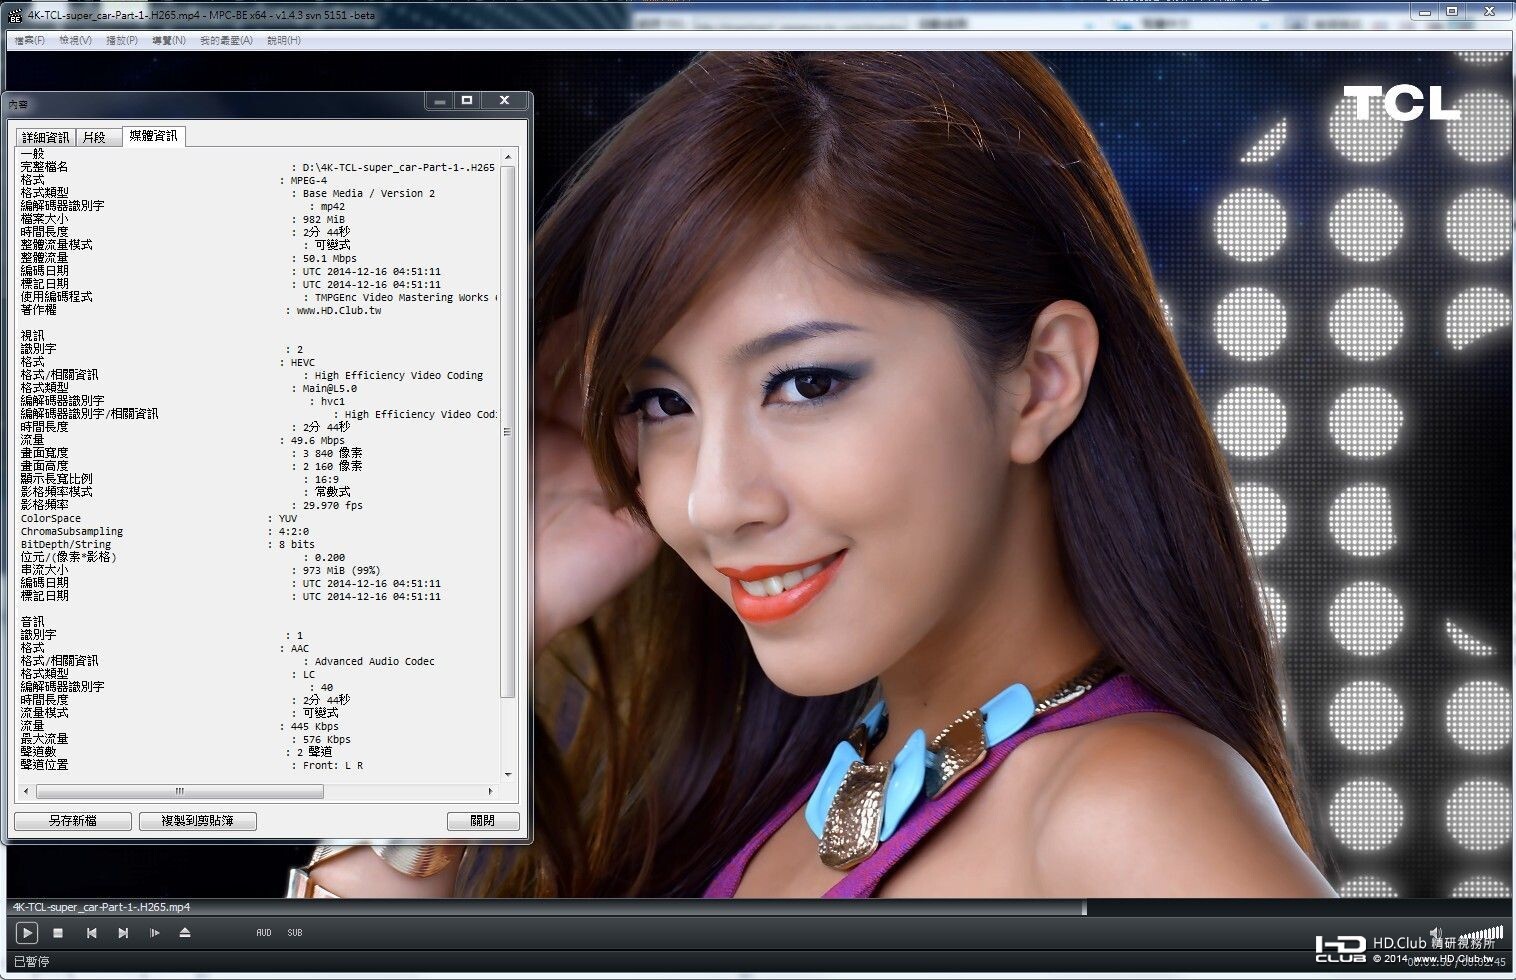This screenshot has height=980, width=1516.
Task: Click the '50.1 Mbps' overall bitrate value
Action: pyautogui.click(x=330, y=258)
